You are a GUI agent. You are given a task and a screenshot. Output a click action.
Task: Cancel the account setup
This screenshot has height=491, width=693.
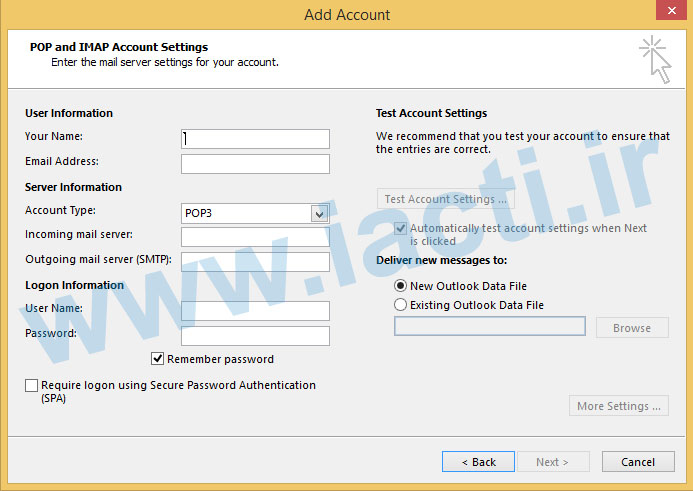tap(638, 462)
